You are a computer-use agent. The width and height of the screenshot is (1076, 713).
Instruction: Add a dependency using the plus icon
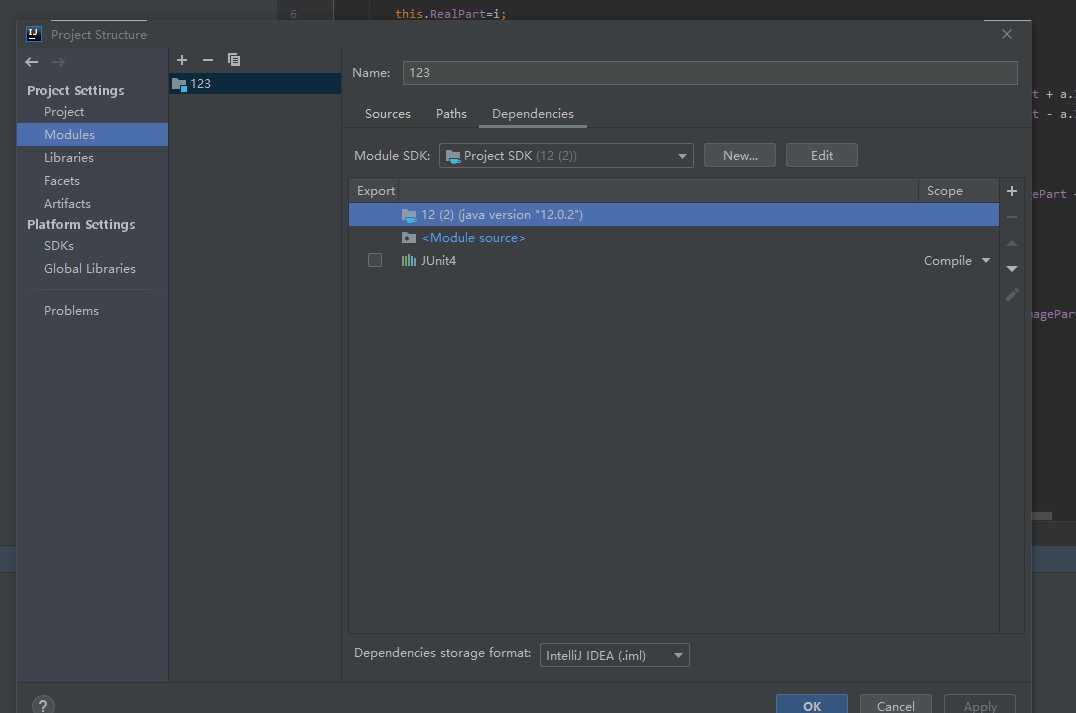coord(1011,191)
